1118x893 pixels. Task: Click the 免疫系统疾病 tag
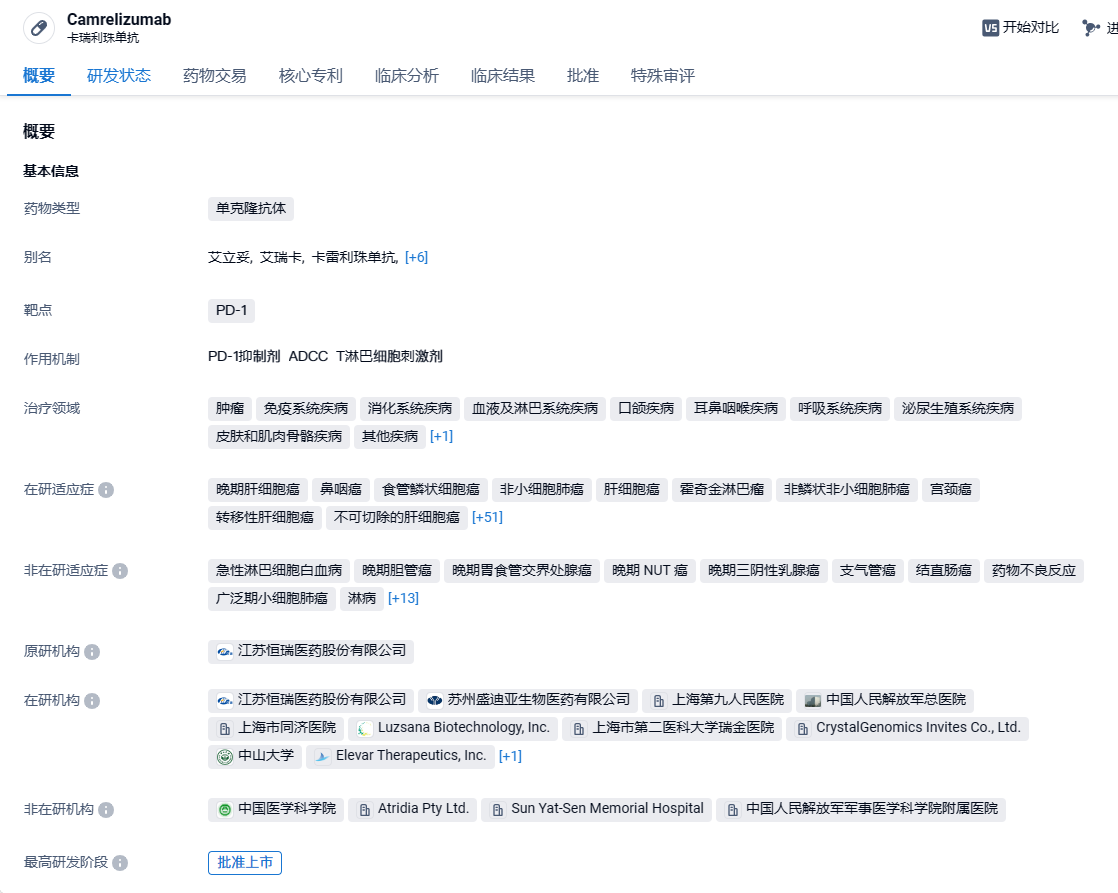[306, 409]
